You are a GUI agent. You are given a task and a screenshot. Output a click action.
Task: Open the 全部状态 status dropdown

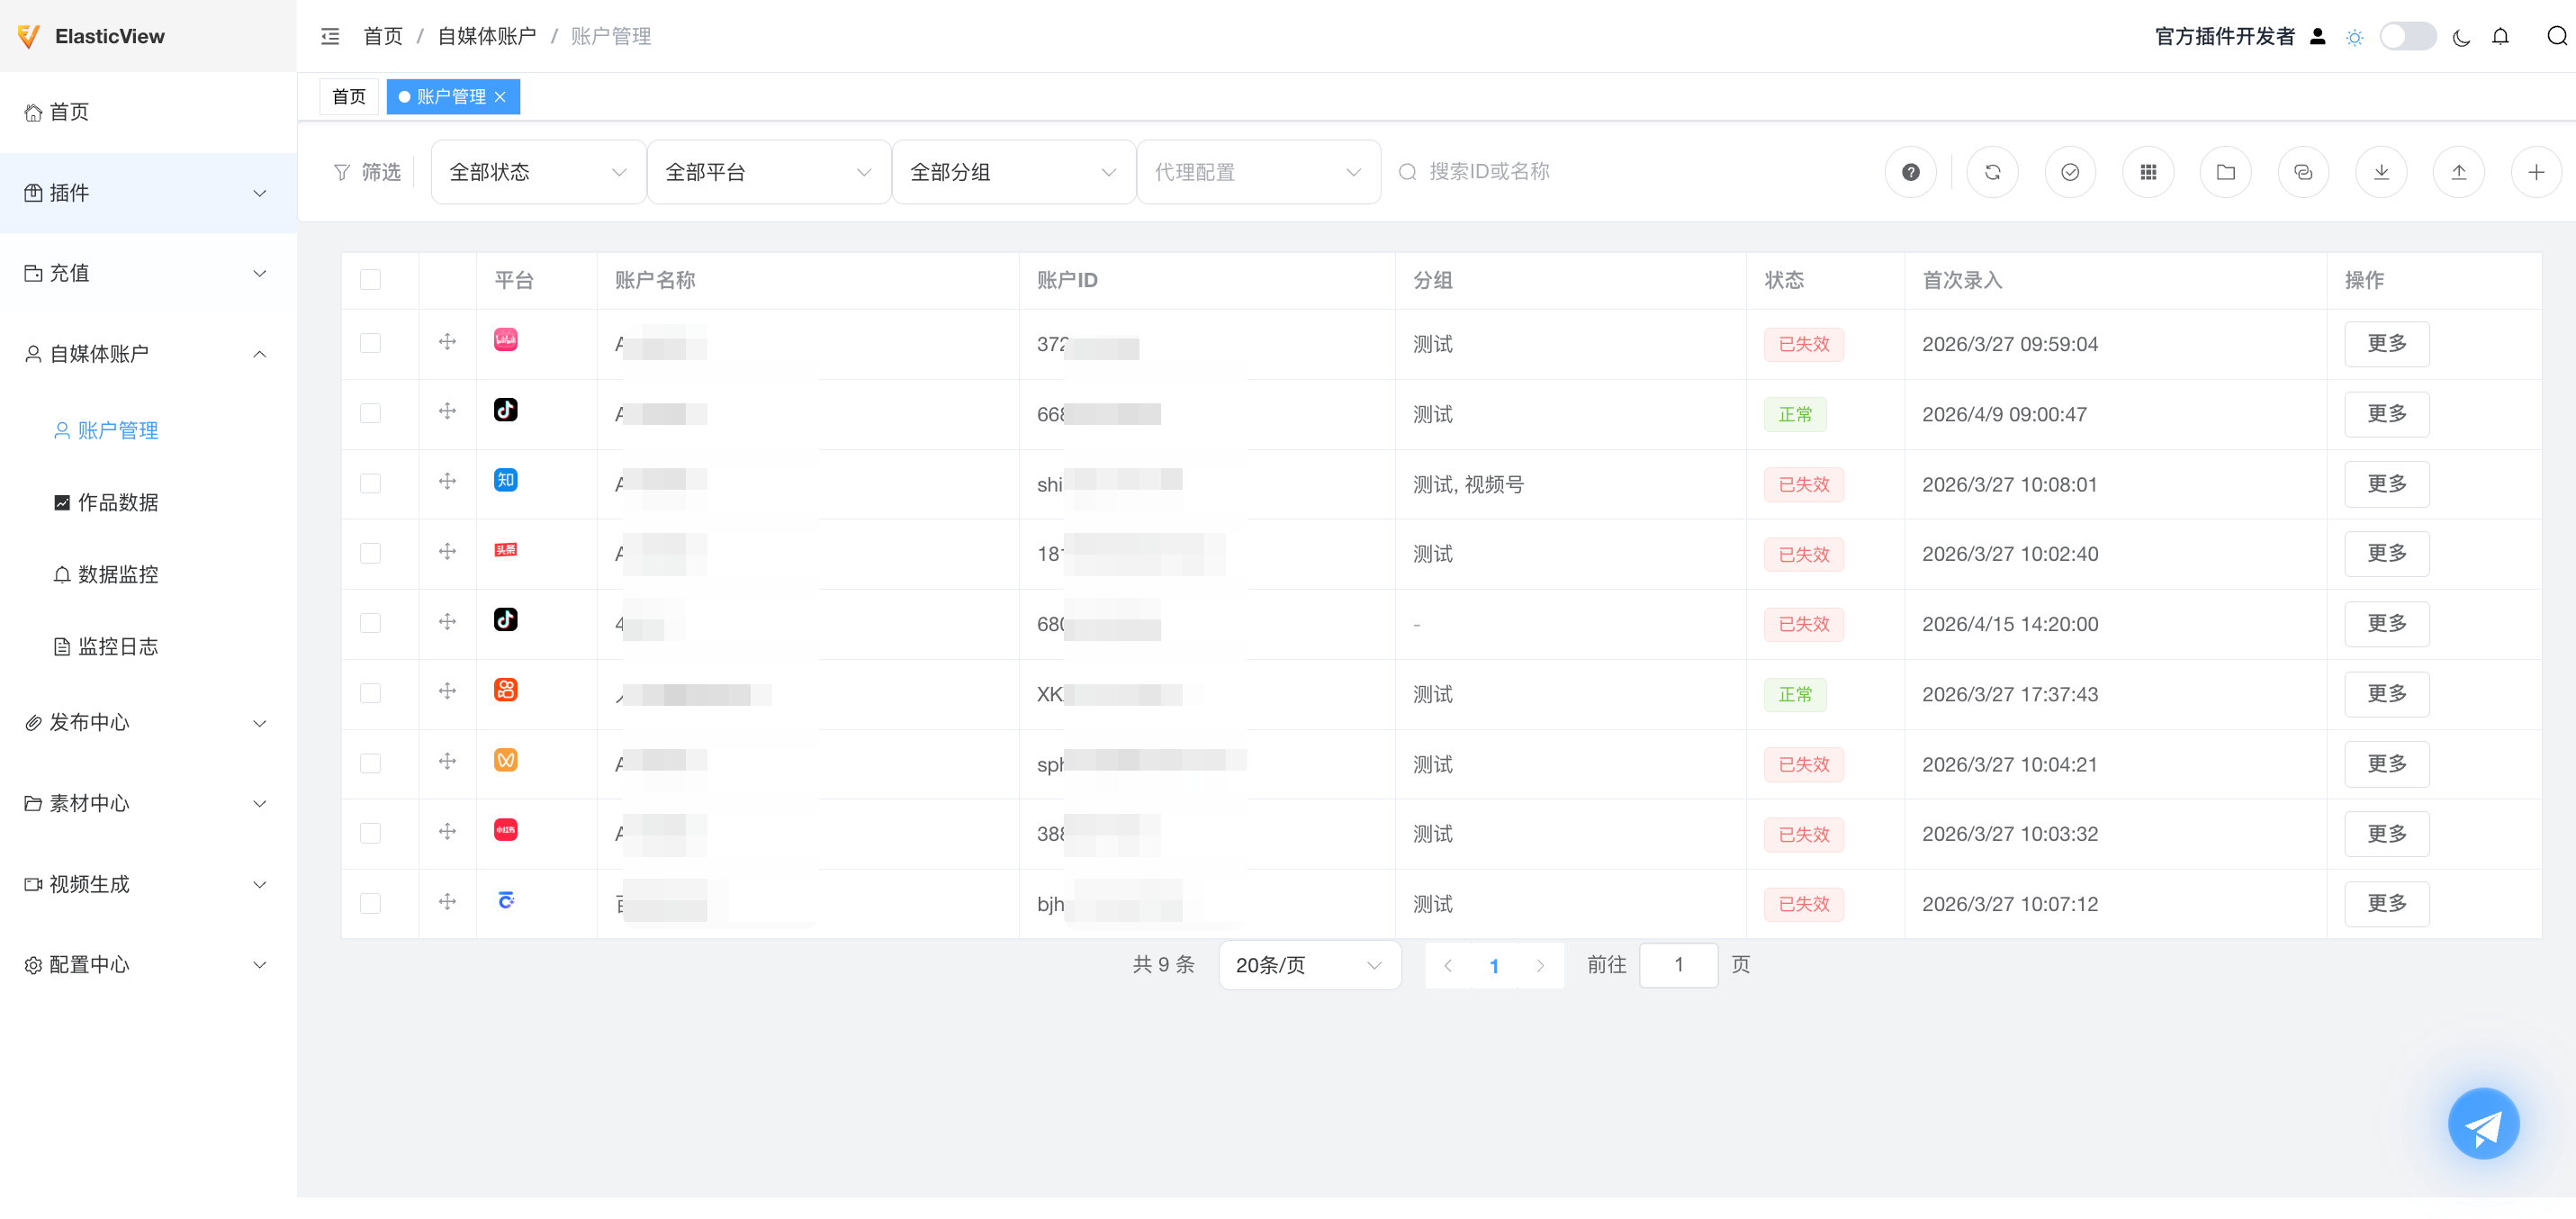tap(537, 171)
